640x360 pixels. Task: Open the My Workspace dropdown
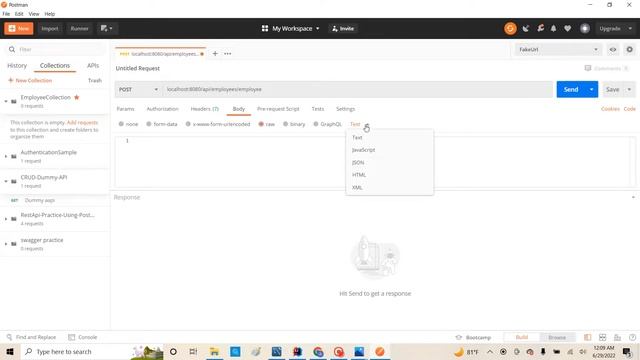pyautogui.click(x=290, y=29)
